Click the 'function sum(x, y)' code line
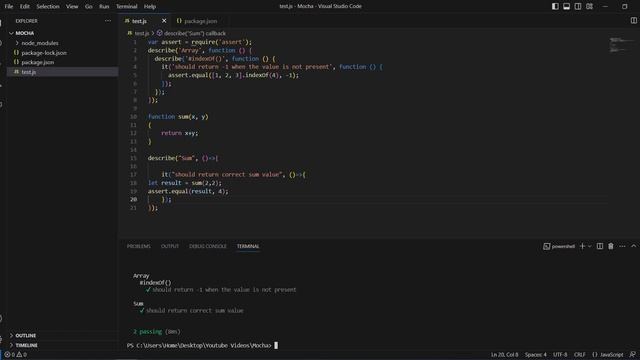Image resolution: width=640 pixels, height=360 pixels. (x=178, y=117)
